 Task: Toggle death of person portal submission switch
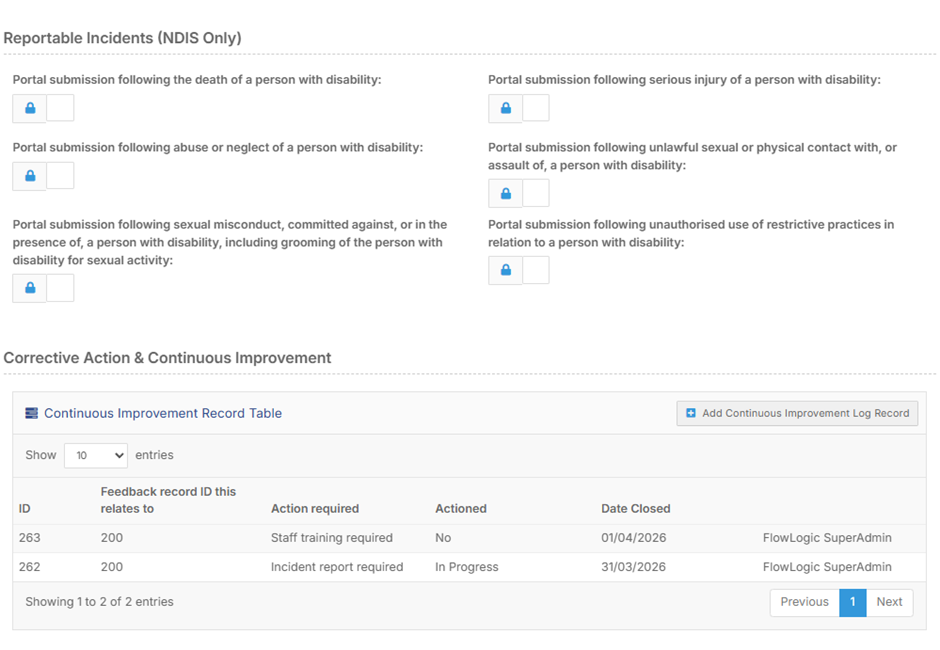coord(60,108)
